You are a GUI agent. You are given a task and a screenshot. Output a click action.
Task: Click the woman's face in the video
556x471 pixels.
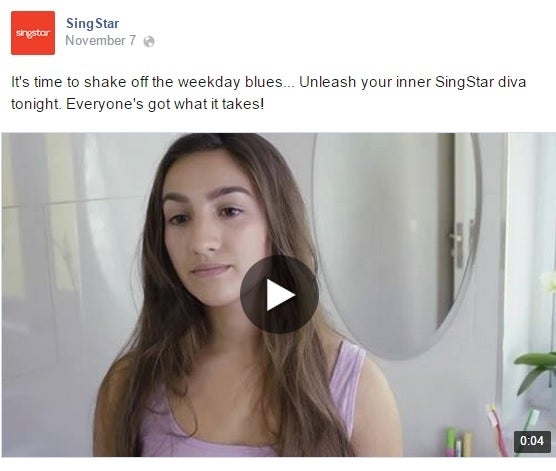pos(213,231)
